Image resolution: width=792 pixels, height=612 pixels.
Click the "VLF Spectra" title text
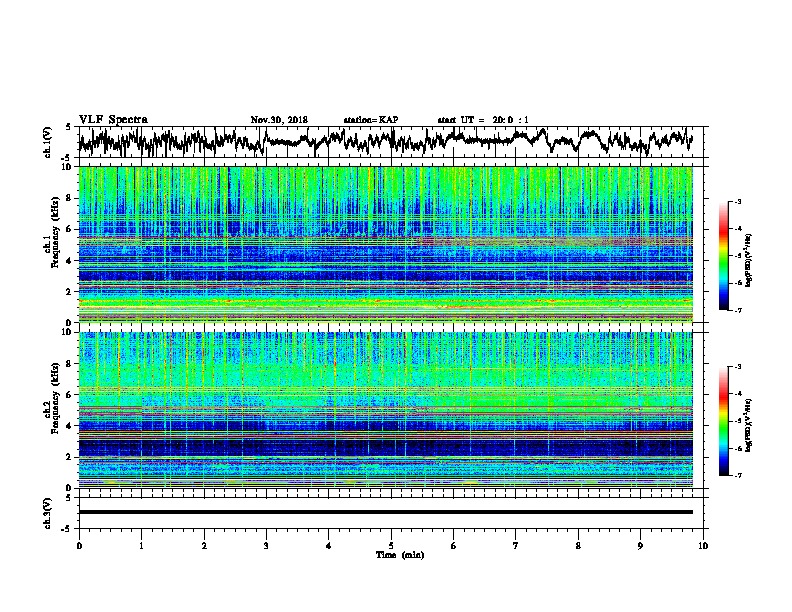coord(113,120)
